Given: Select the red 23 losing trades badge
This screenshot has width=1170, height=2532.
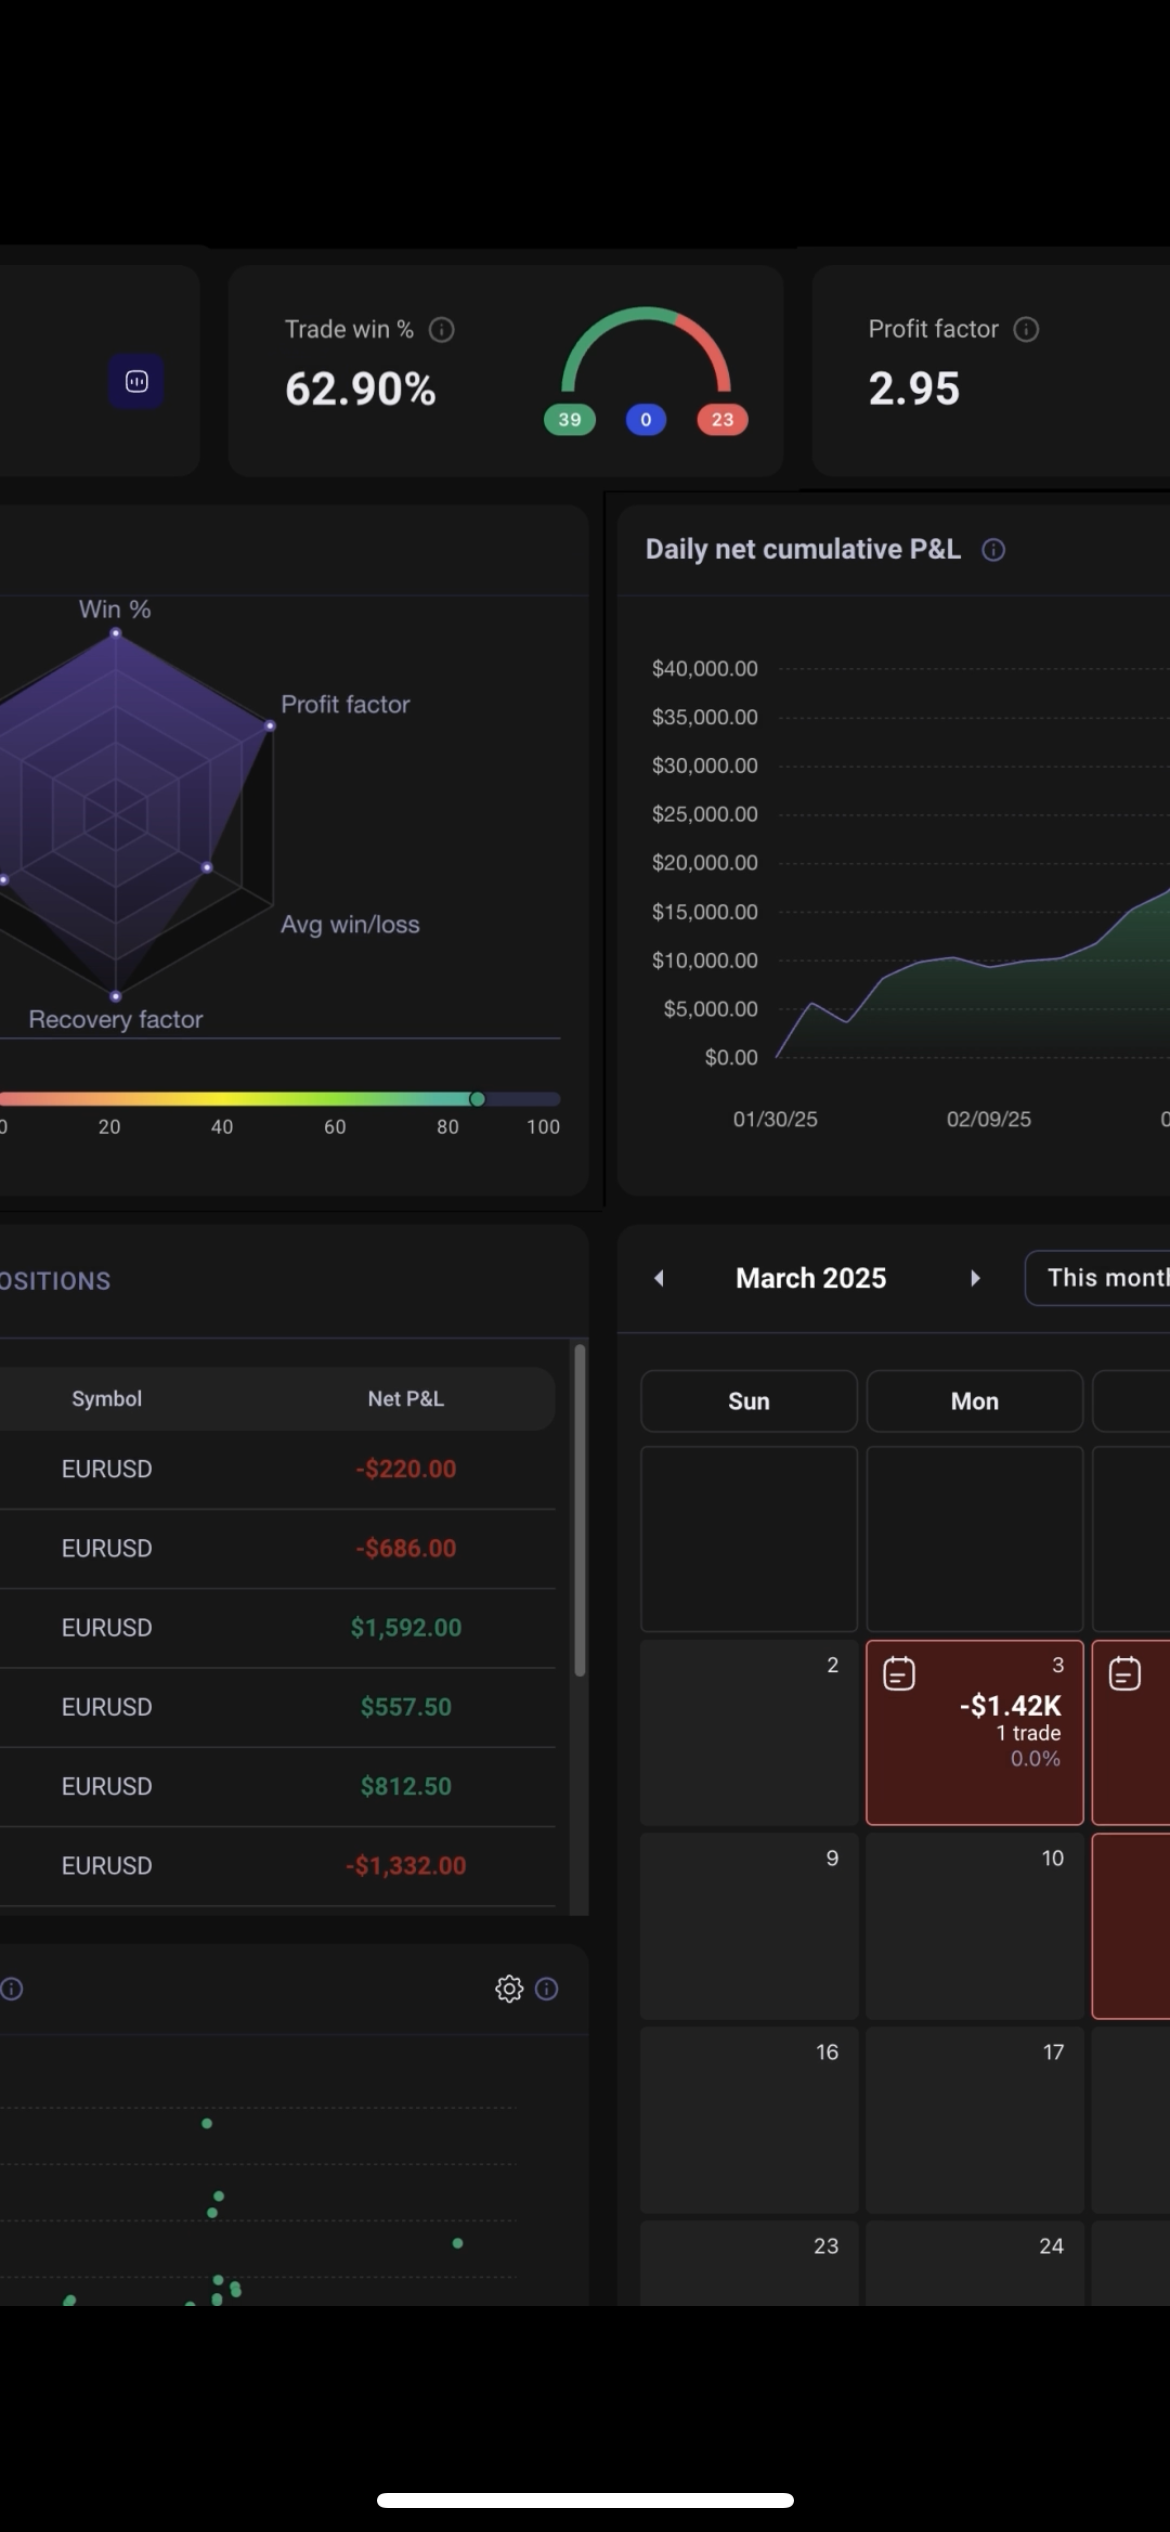Looking at the screenshot, I should [x=722, y=420].
